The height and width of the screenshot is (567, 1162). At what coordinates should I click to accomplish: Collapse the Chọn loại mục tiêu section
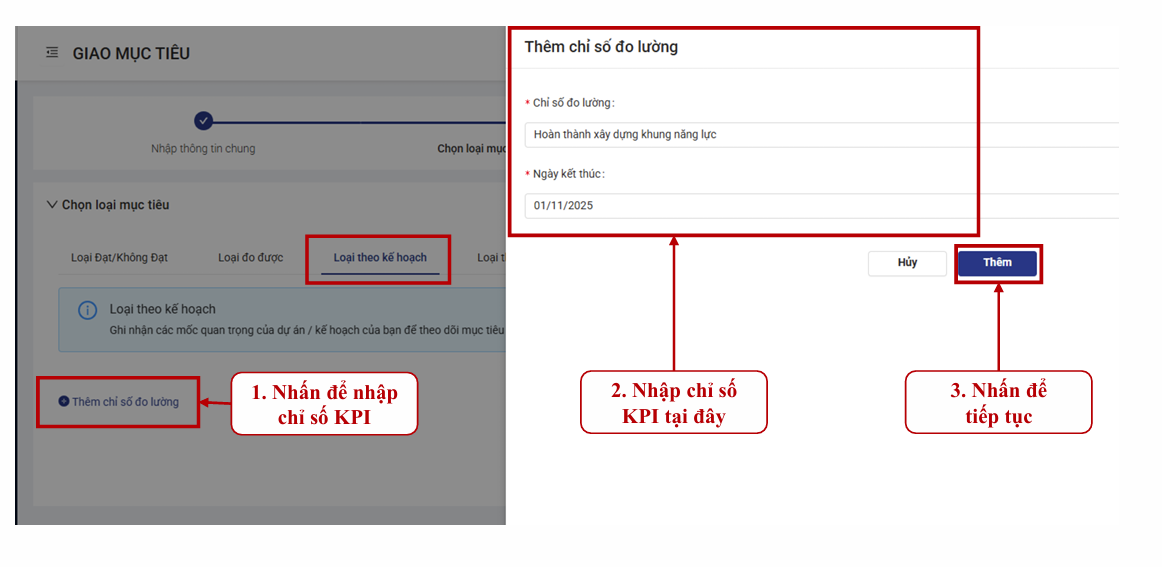52,205
